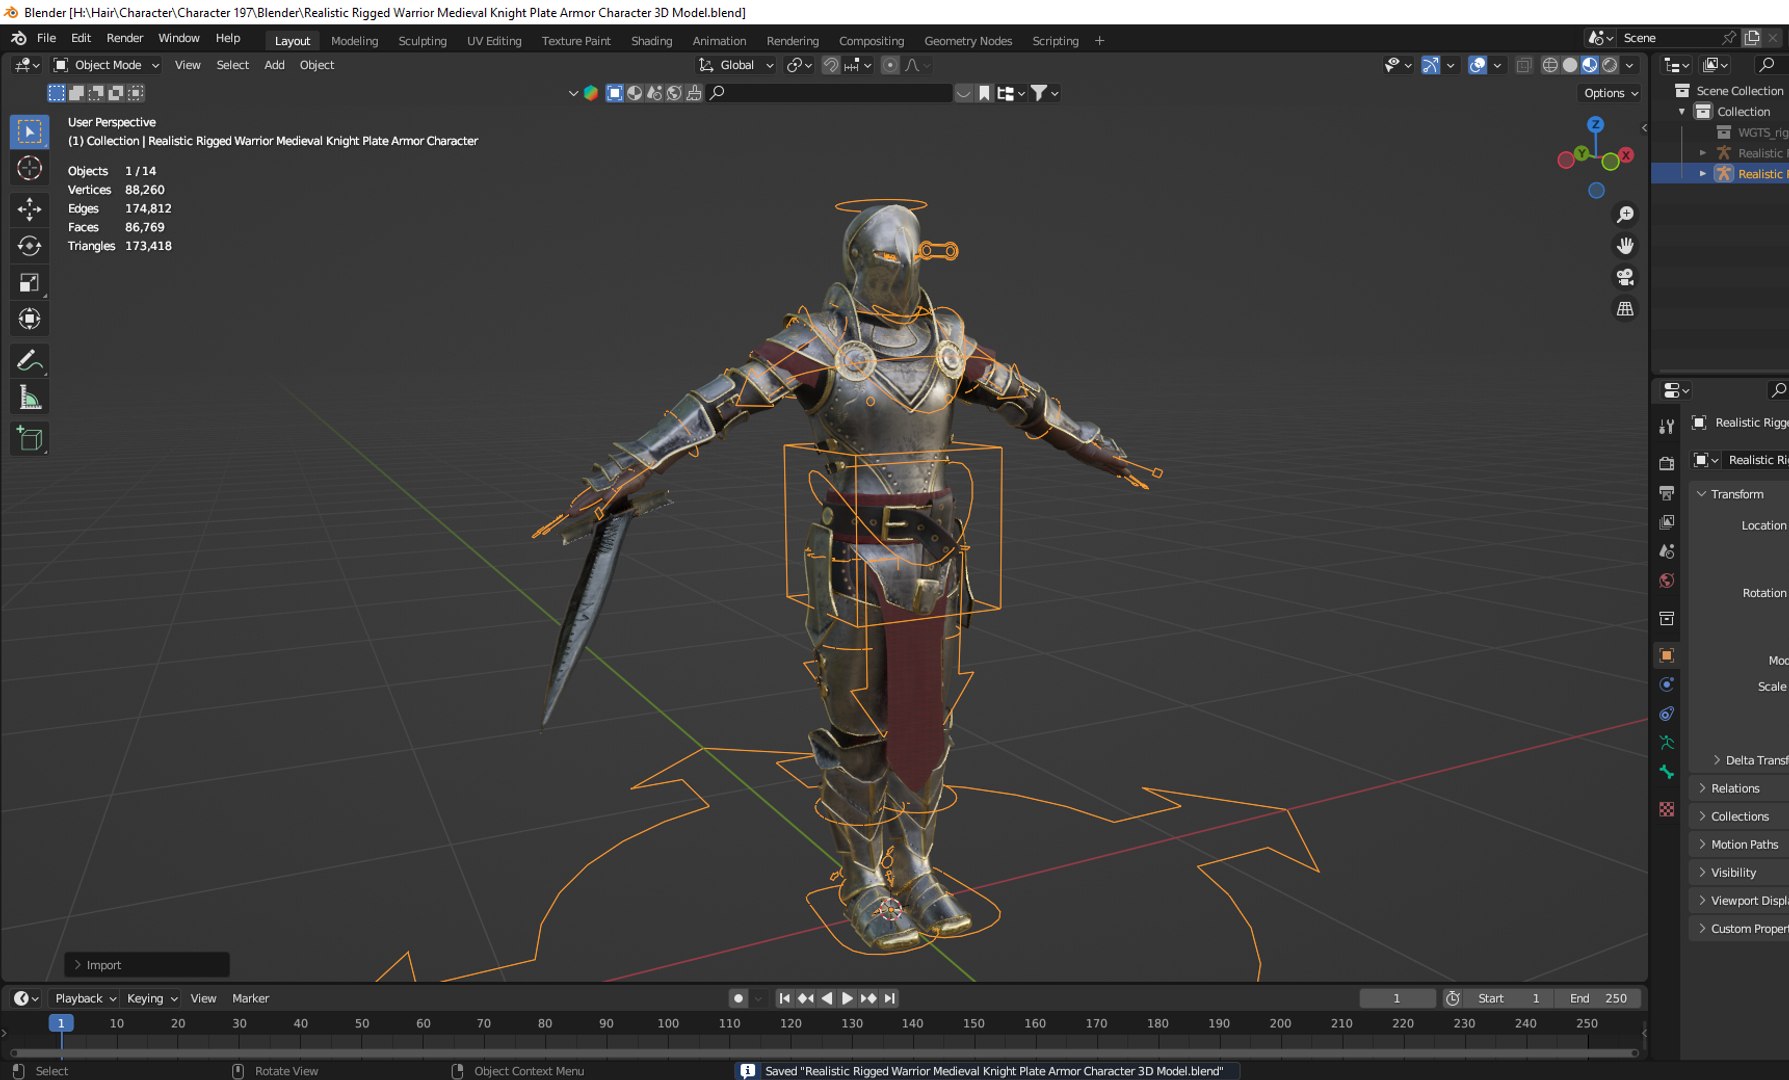1789x1080 pixels.
Task: Open the Playback popover
Action: (x=85, y=998)
